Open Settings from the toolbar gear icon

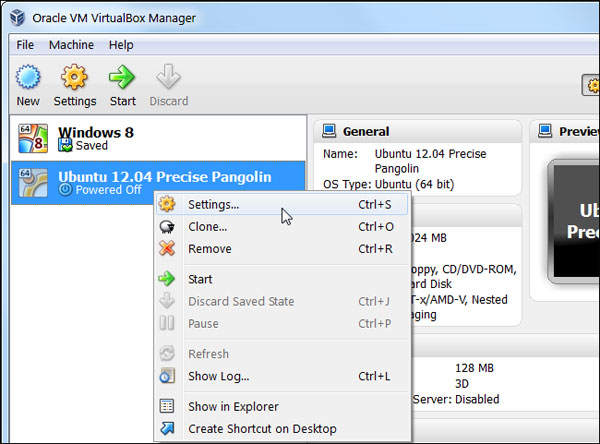(x=75, y=79)
